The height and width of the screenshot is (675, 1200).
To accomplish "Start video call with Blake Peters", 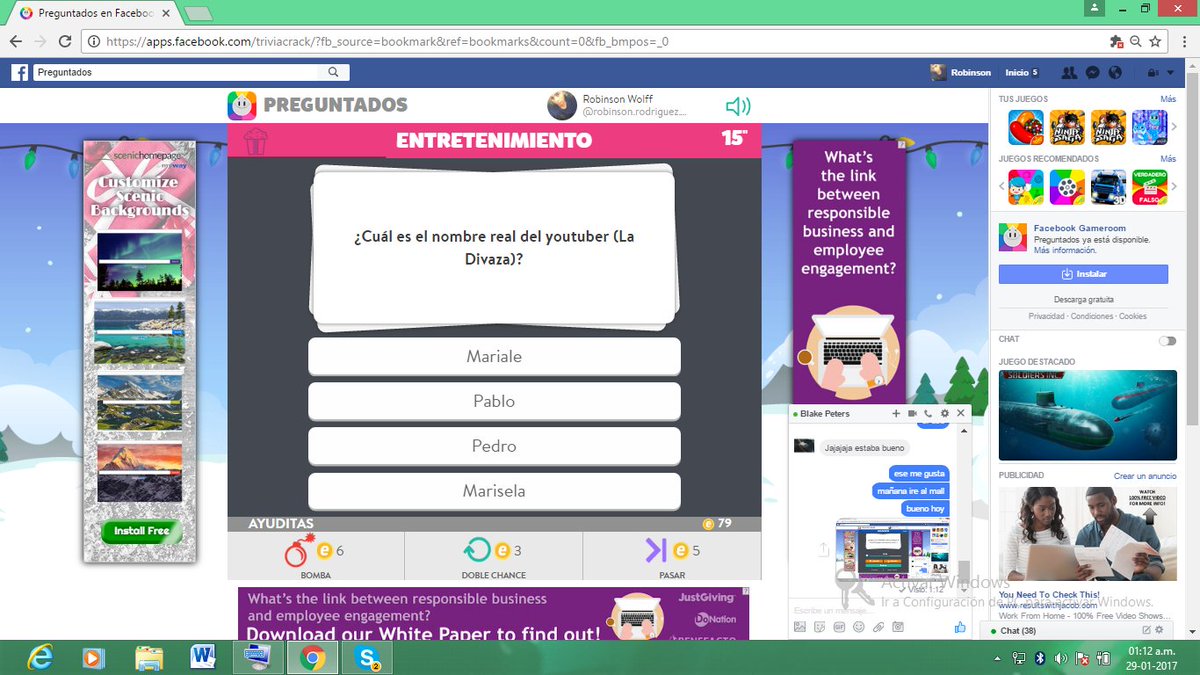I will (x=913, y=413).
